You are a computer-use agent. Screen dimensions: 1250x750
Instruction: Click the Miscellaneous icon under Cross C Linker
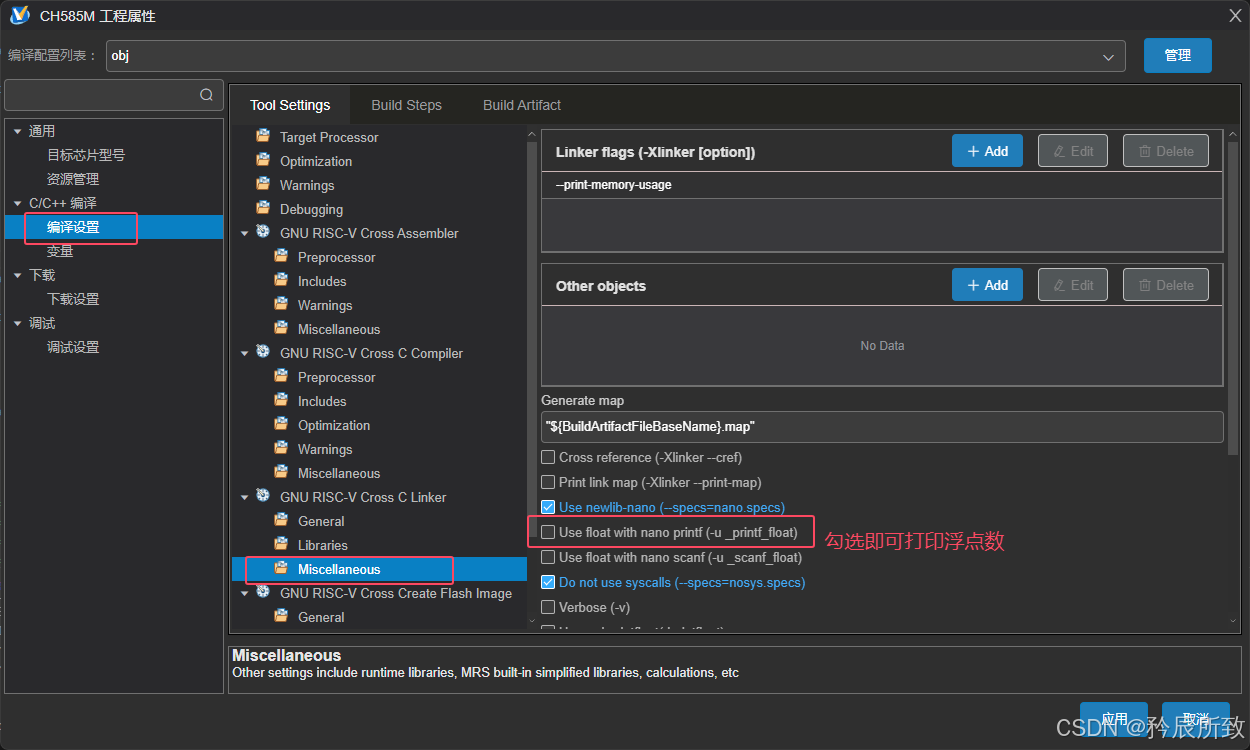point(281,568)
